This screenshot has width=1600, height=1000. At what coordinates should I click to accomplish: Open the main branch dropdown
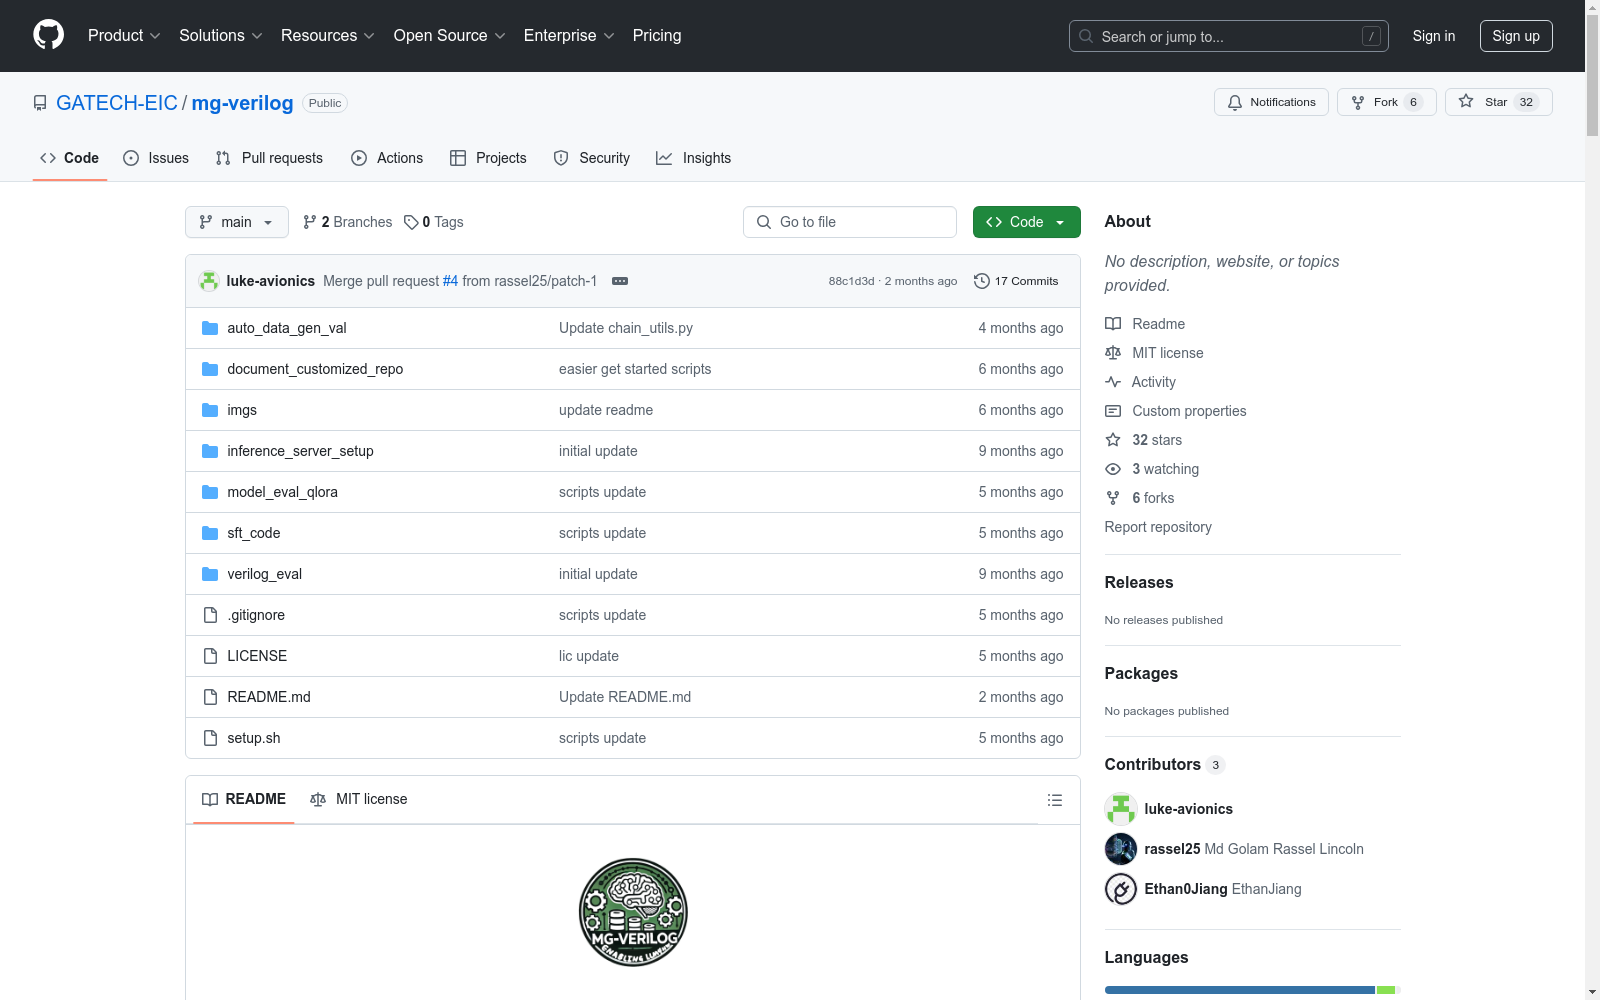tap(236, 222)
